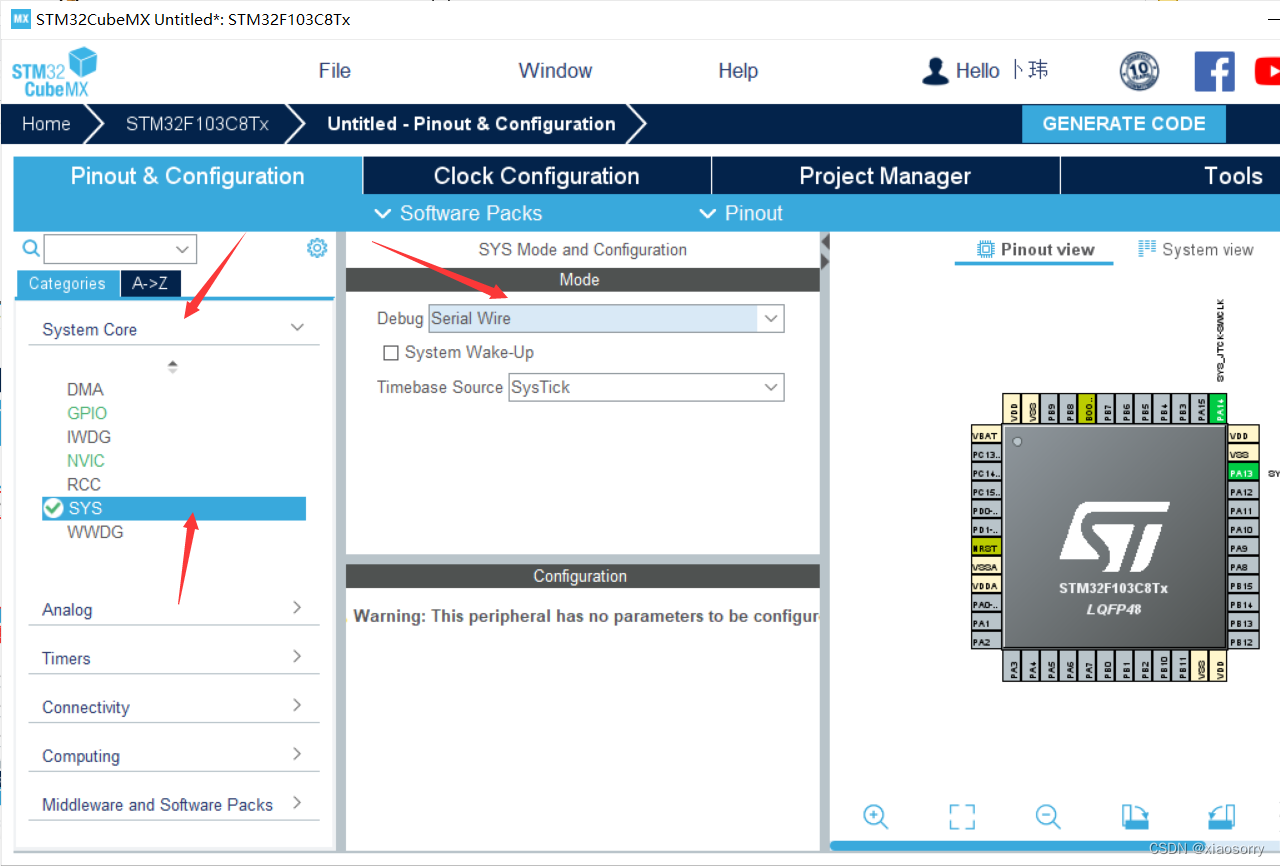The height and width of the screenshot is (866, 1280).
Task: Enable the System Wake-Up checkbox
Action: pyautogui.click(x=391, y=353)
